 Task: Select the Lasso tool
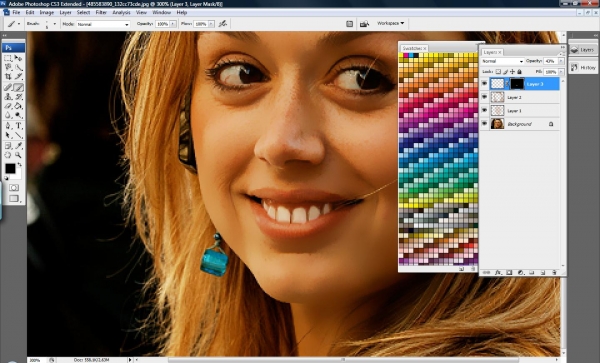(8, 68)
